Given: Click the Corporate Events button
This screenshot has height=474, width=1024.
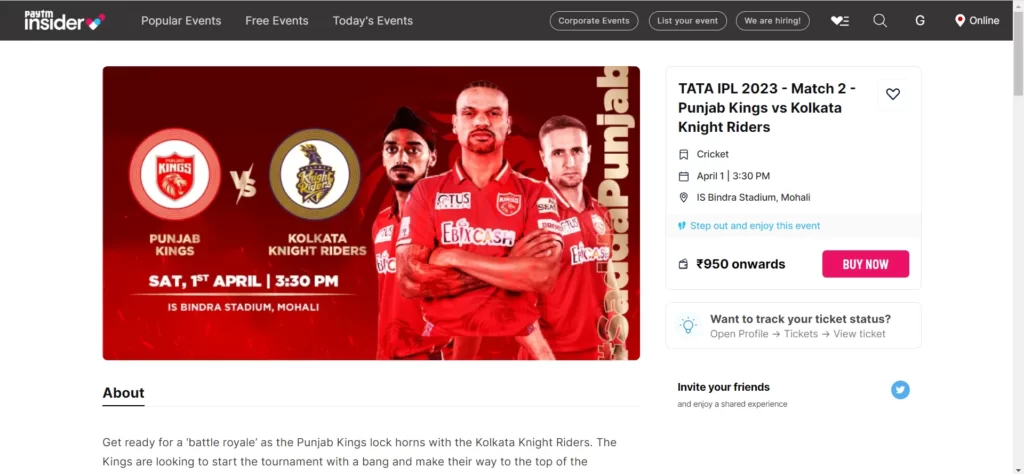Looking at the screenshot, I should coord(594,21).
